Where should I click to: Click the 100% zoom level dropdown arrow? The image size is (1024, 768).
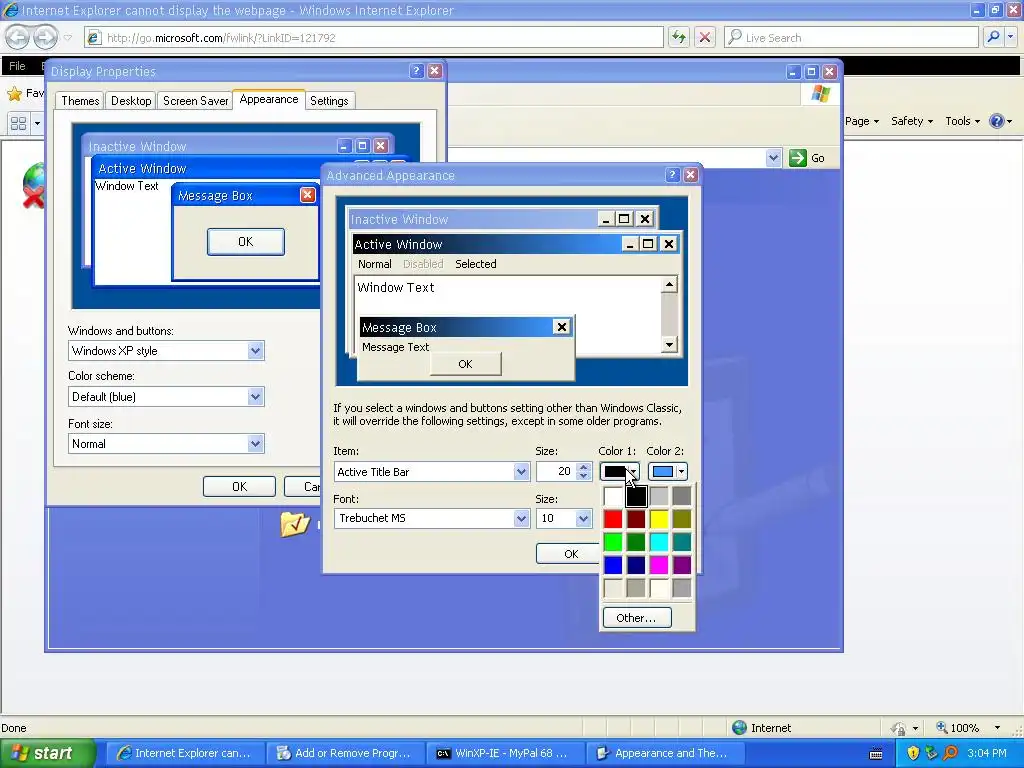[997, 728]
